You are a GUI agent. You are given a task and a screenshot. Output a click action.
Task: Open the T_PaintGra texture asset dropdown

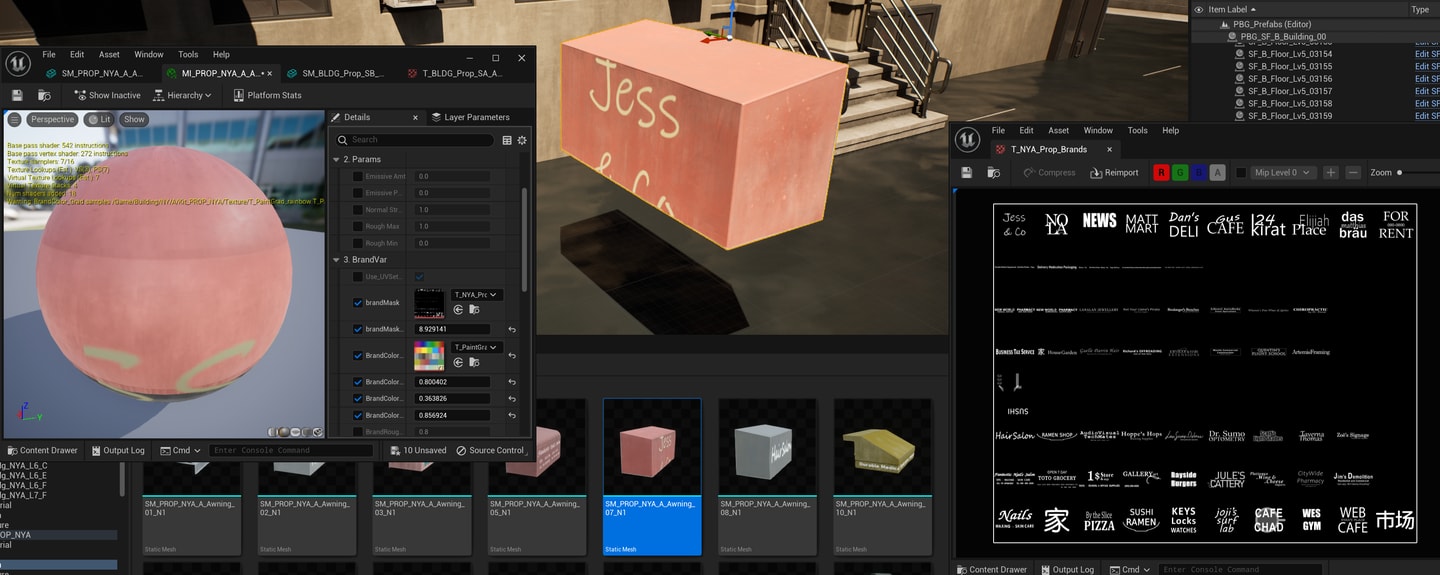(476, 347)
